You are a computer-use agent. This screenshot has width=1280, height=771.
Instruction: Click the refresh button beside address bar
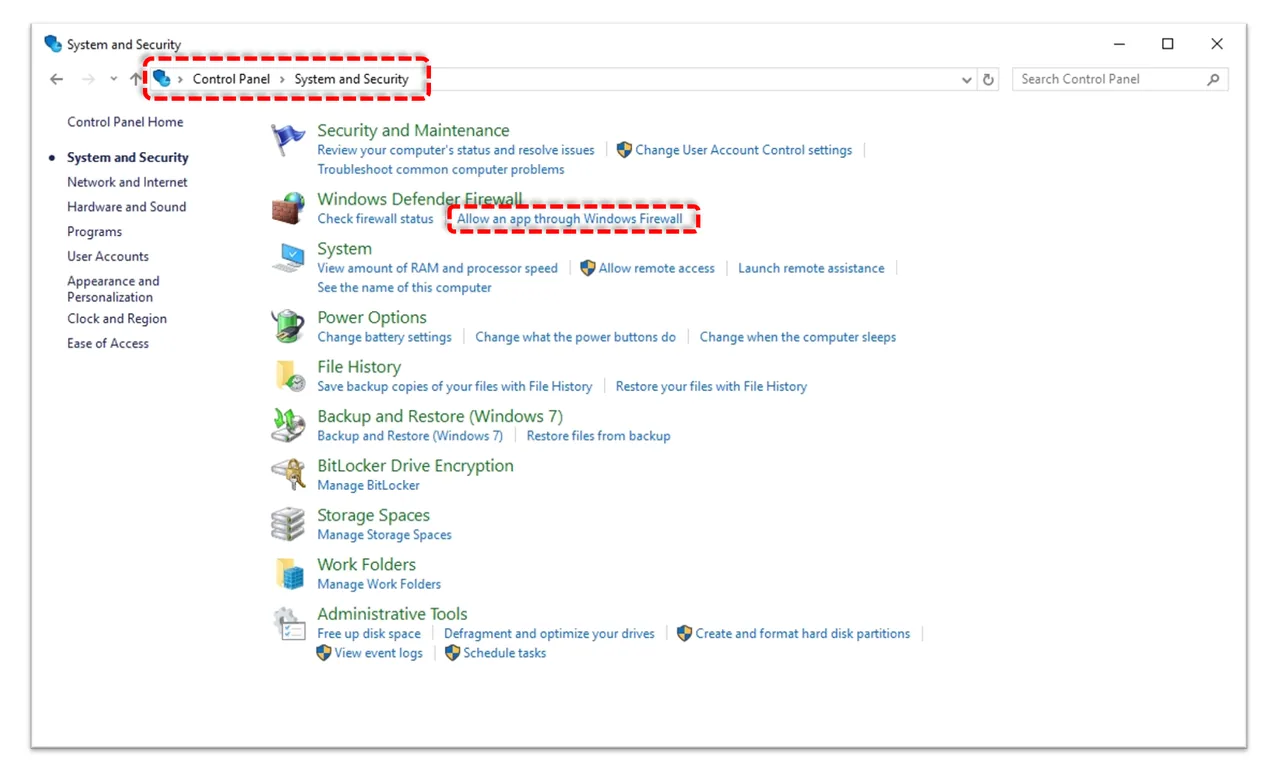(988, 80)
